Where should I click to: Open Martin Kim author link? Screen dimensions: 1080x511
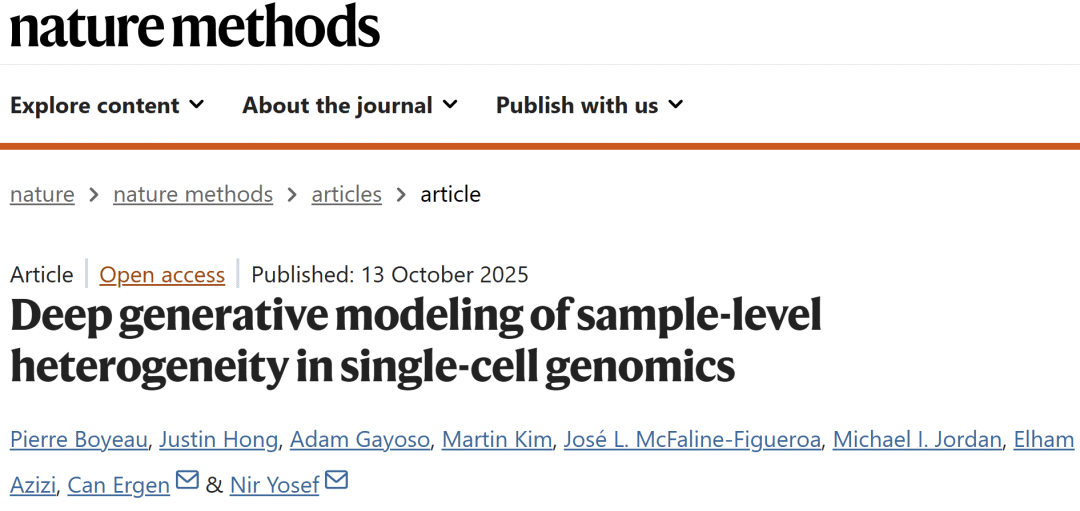click(496, 439)
